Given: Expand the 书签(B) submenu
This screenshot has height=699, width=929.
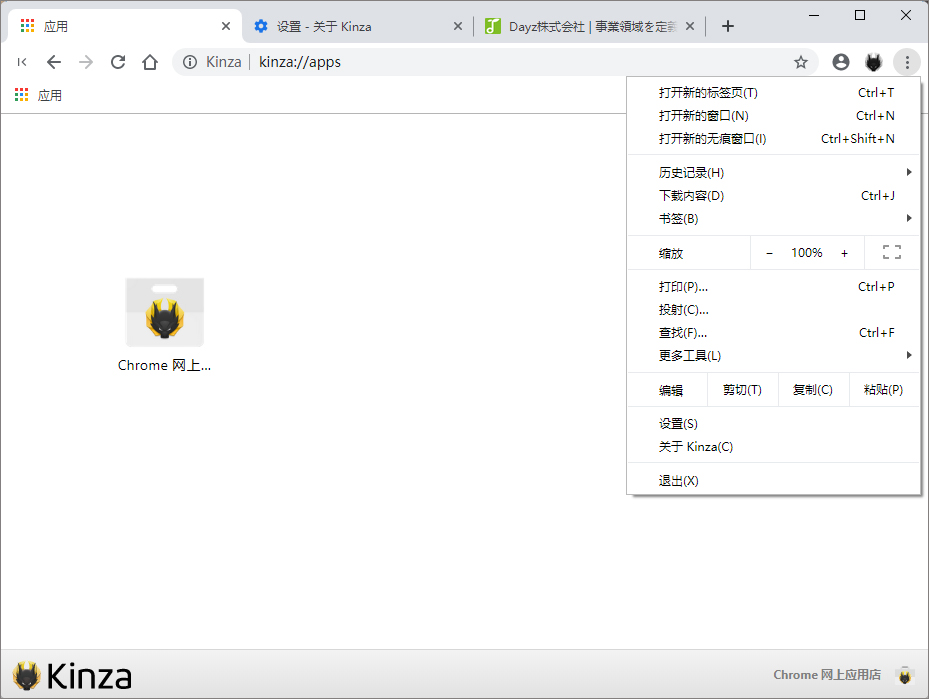Looking at the screenshot, I should [x=774, y=219].
